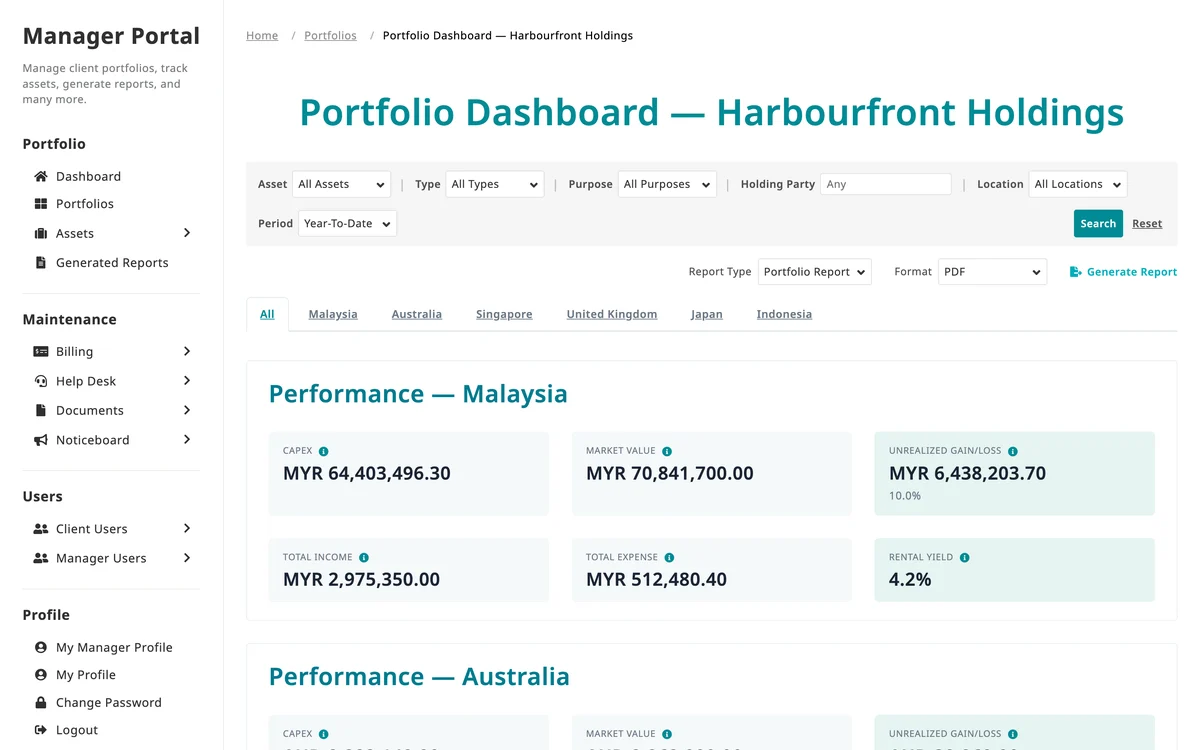Click the Manager Portal title
The width and height of the screenshot is (1200, 750).
[x=111, y=36]
